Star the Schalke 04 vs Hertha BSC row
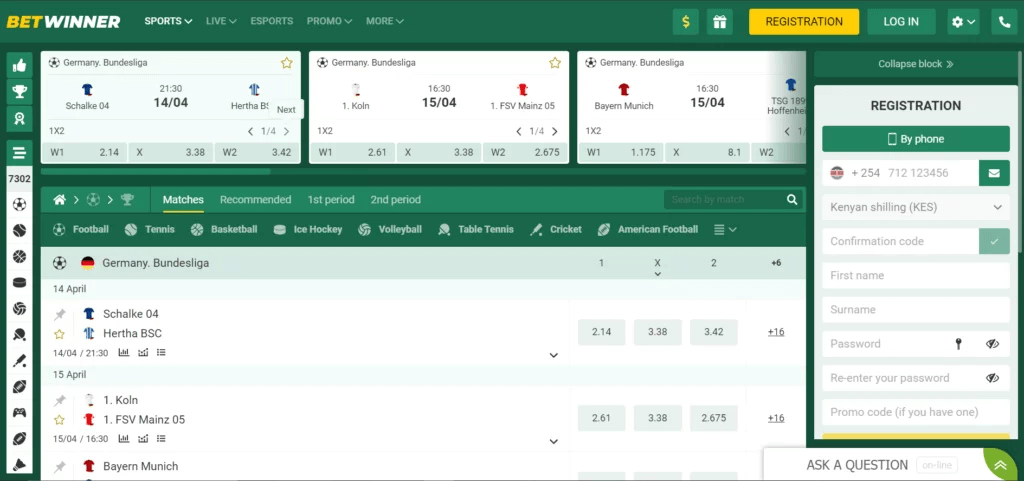Screen dimensions: 1024x481 [x=59, y=334]
